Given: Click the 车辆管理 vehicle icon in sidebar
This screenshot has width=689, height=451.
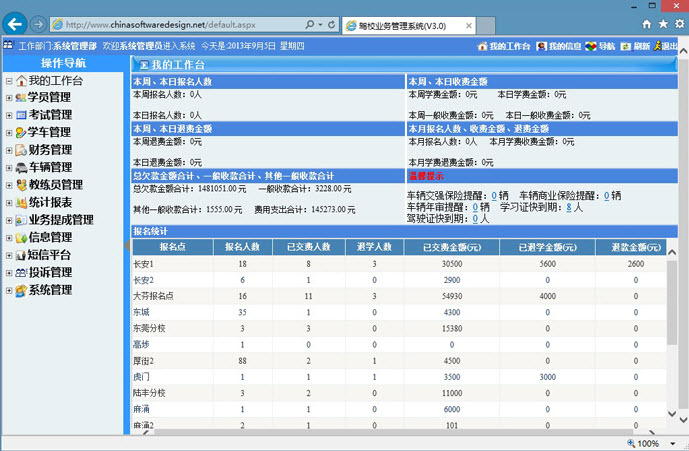Looking at the screenshot, I should pyautogui.click(x=21, y=168).
